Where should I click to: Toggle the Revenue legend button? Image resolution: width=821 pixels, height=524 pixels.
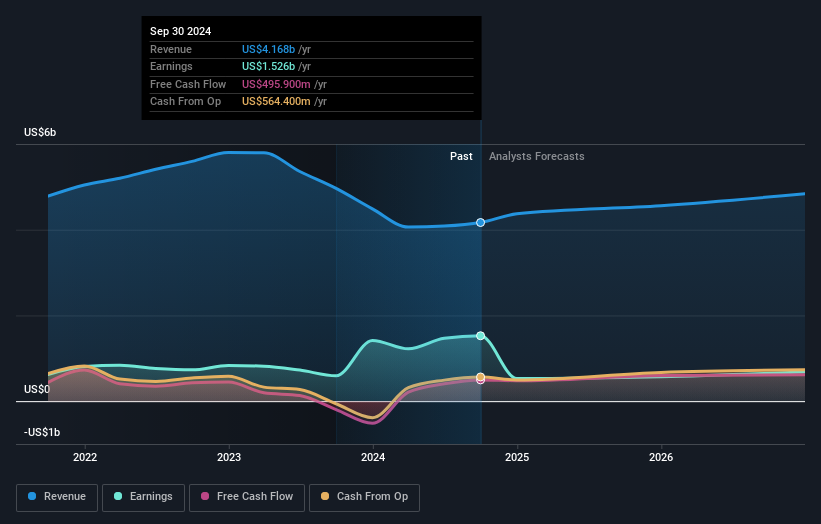point(57,497)
